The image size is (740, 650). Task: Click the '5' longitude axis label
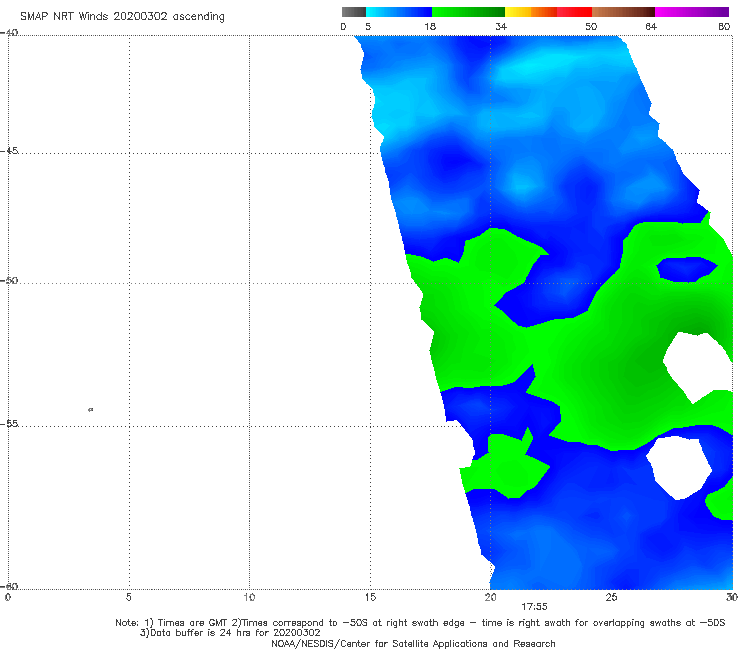128,598
